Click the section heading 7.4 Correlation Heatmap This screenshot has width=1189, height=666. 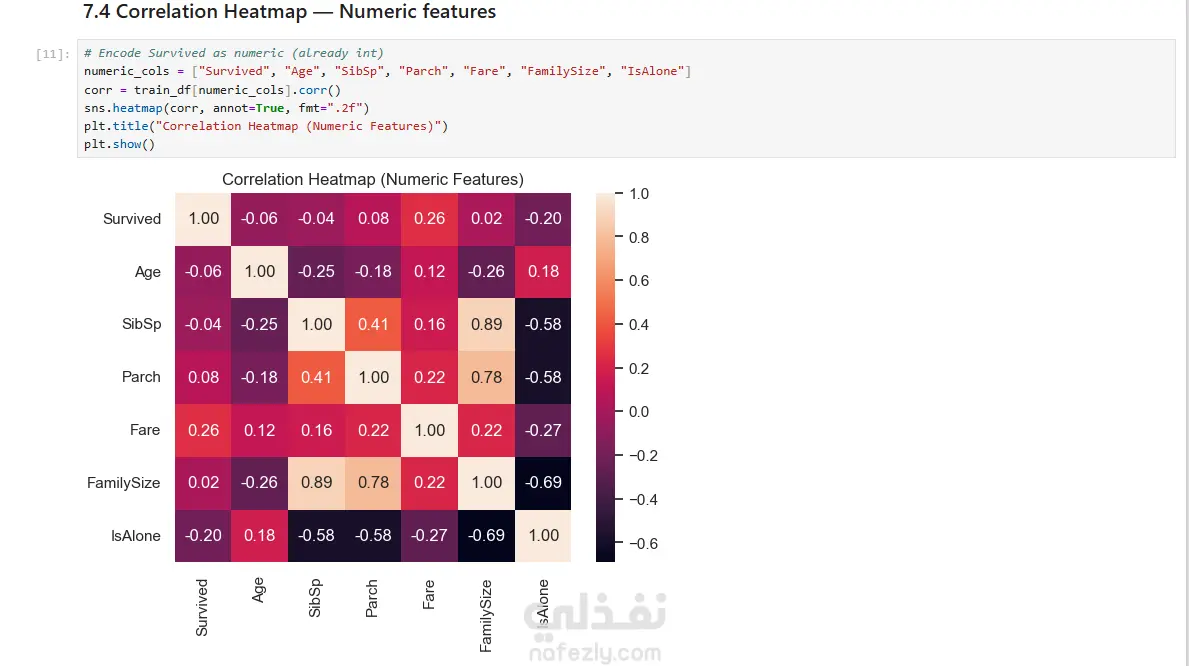point(290,13)
